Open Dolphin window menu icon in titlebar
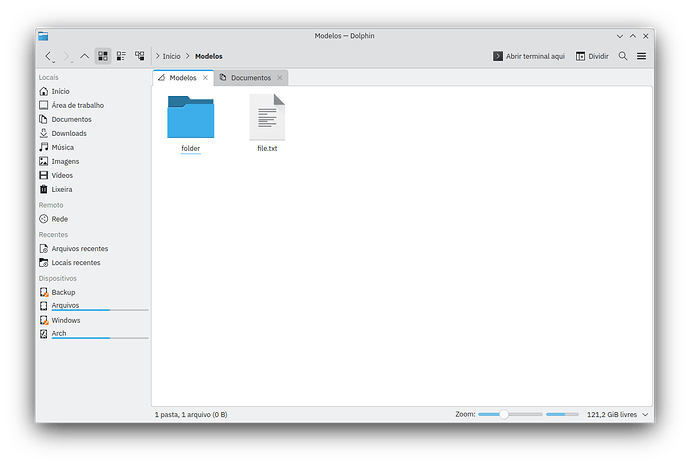 click(x=43, y=36)
